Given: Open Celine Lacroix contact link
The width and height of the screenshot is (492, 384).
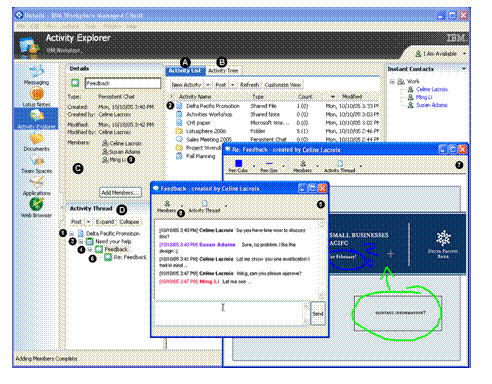Looking at the screenshot, I should tap(432, 89).
